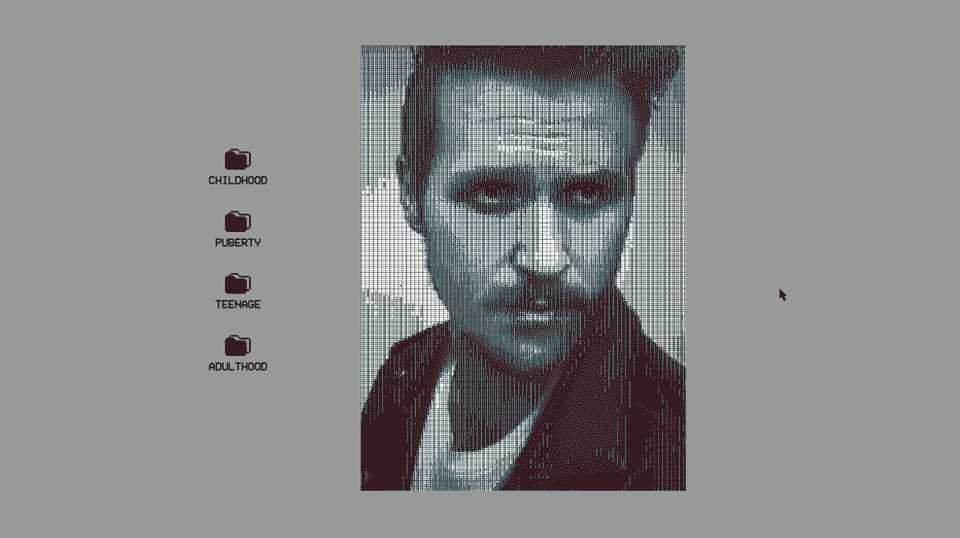The width and height of the screenshot is (960, 538).
Task: Open the PUBERTY folder icon
Action: coord(237,221)
